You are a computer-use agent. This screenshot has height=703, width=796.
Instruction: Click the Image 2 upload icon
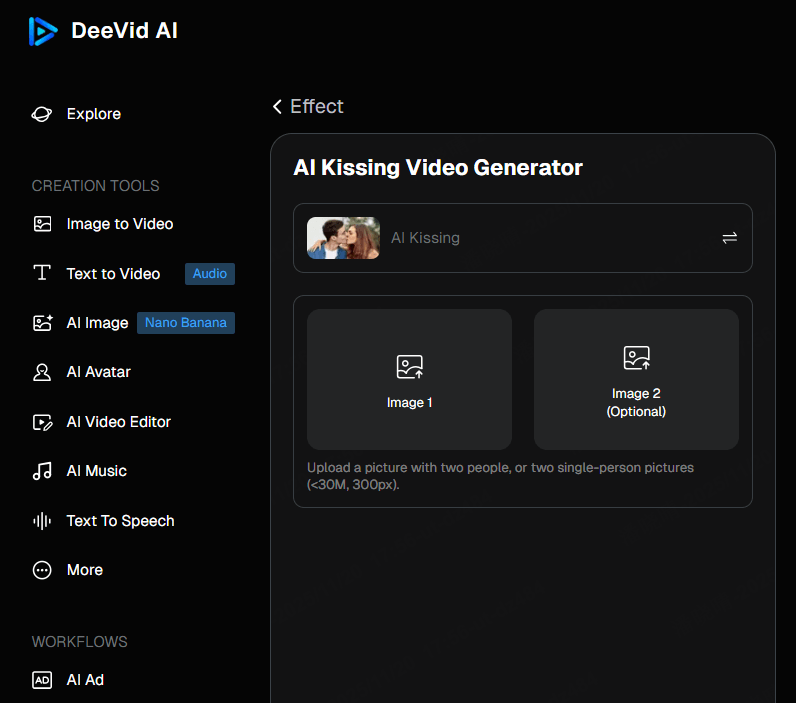click(x=637, y=358)
